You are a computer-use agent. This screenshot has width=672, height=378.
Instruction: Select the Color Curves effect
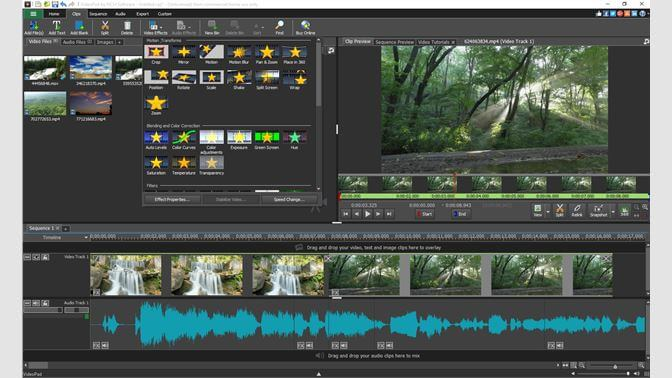[x=184, y=140]
